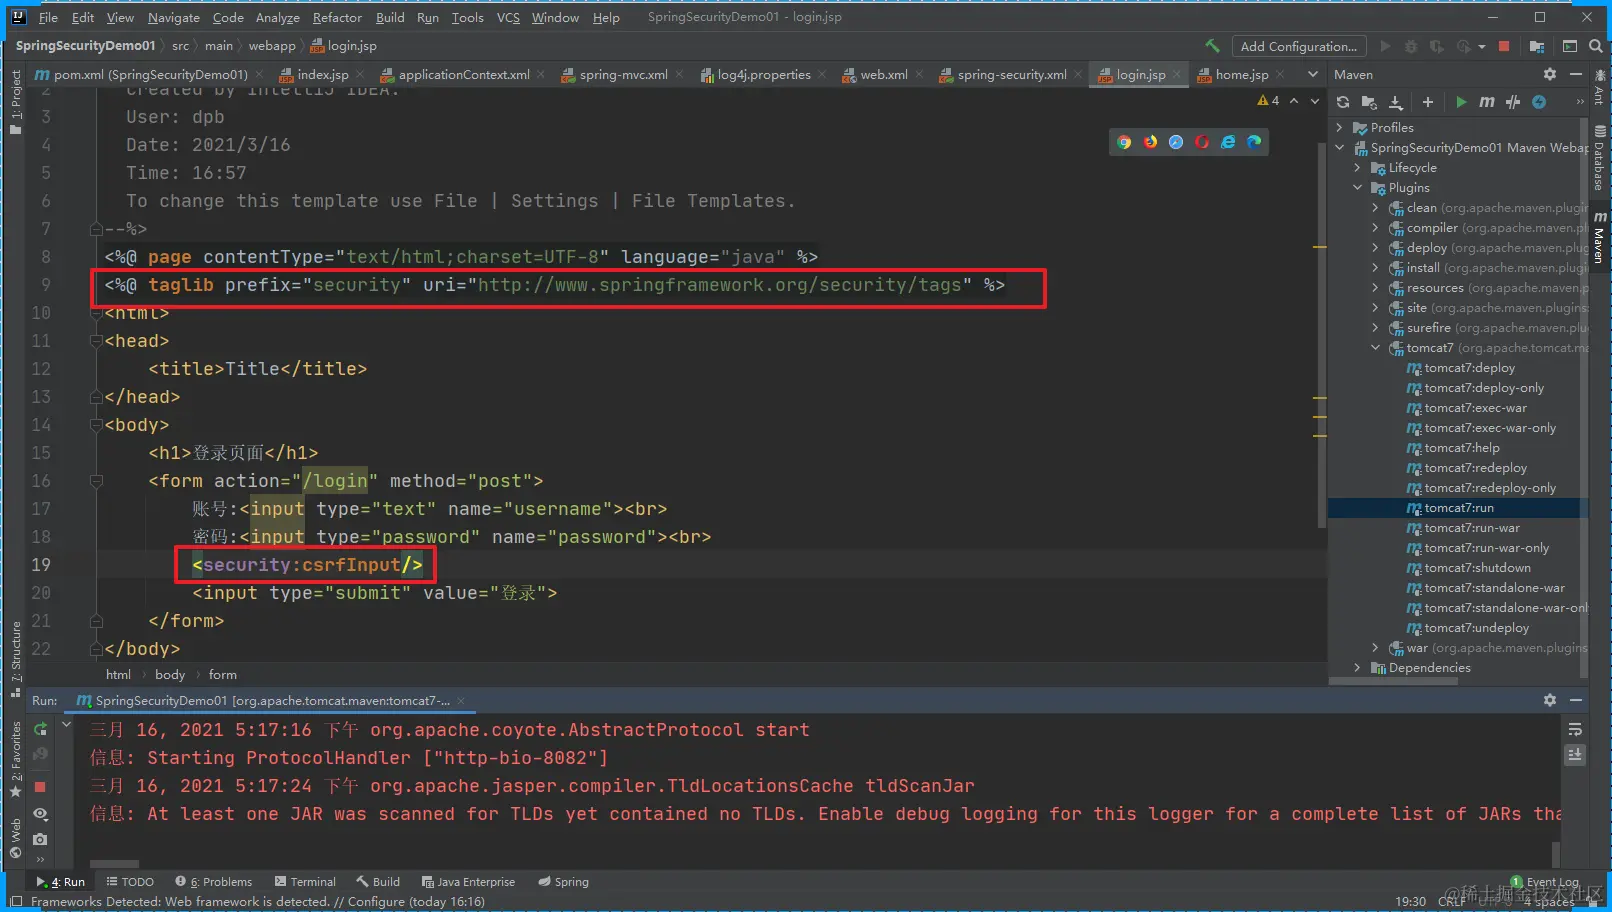Expand the Lifecycle node
Viewport: 1612px width, 912px height.
click(1358, 168)
